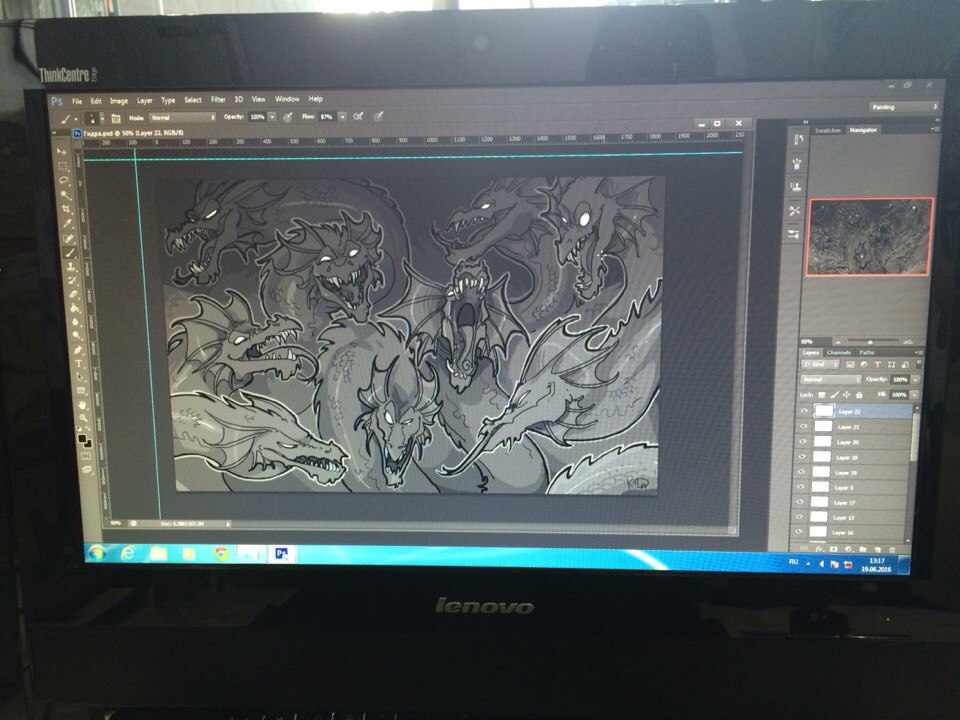Screen dimensions: 960x720
Task: Activate the Eyedropper tool
Action: [x=67, y=224]
